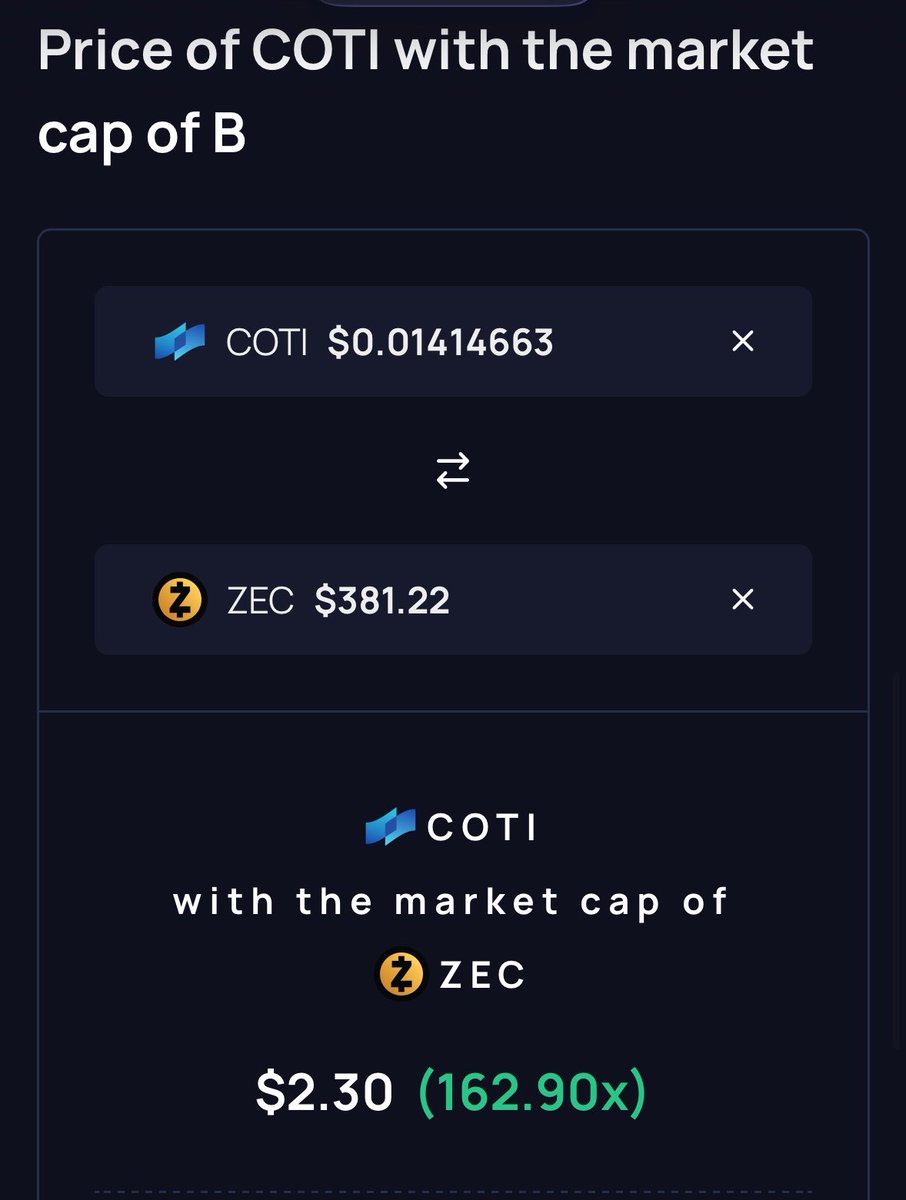Click the green 162.90x multiplier
Viewport: 906px width, 1200px height.
point(532,1092)
